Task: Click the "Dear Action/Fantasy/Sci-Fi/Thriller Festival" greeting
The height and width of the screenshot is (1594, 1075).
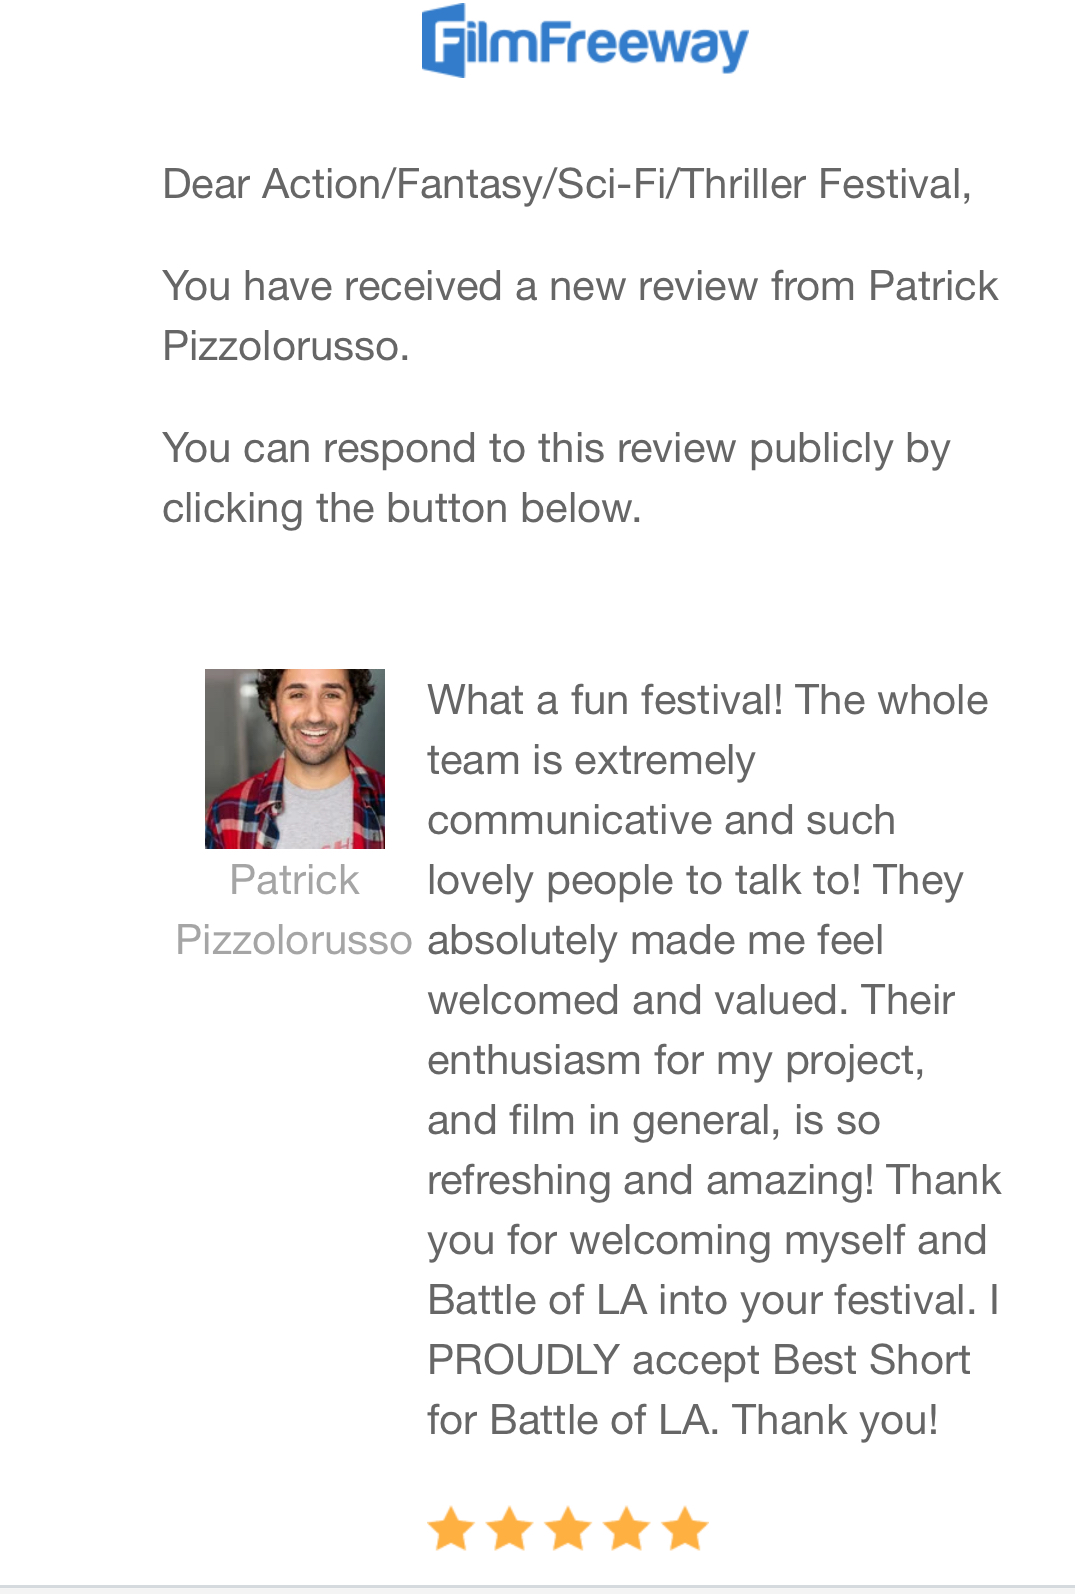Action: pos(566,184)
